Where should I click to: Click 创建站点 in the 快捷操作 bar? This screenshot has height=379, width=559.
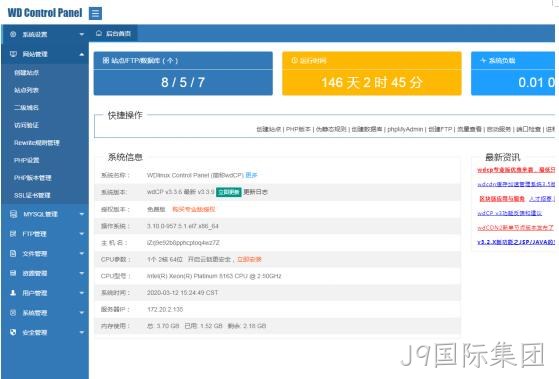pos(268,129)
